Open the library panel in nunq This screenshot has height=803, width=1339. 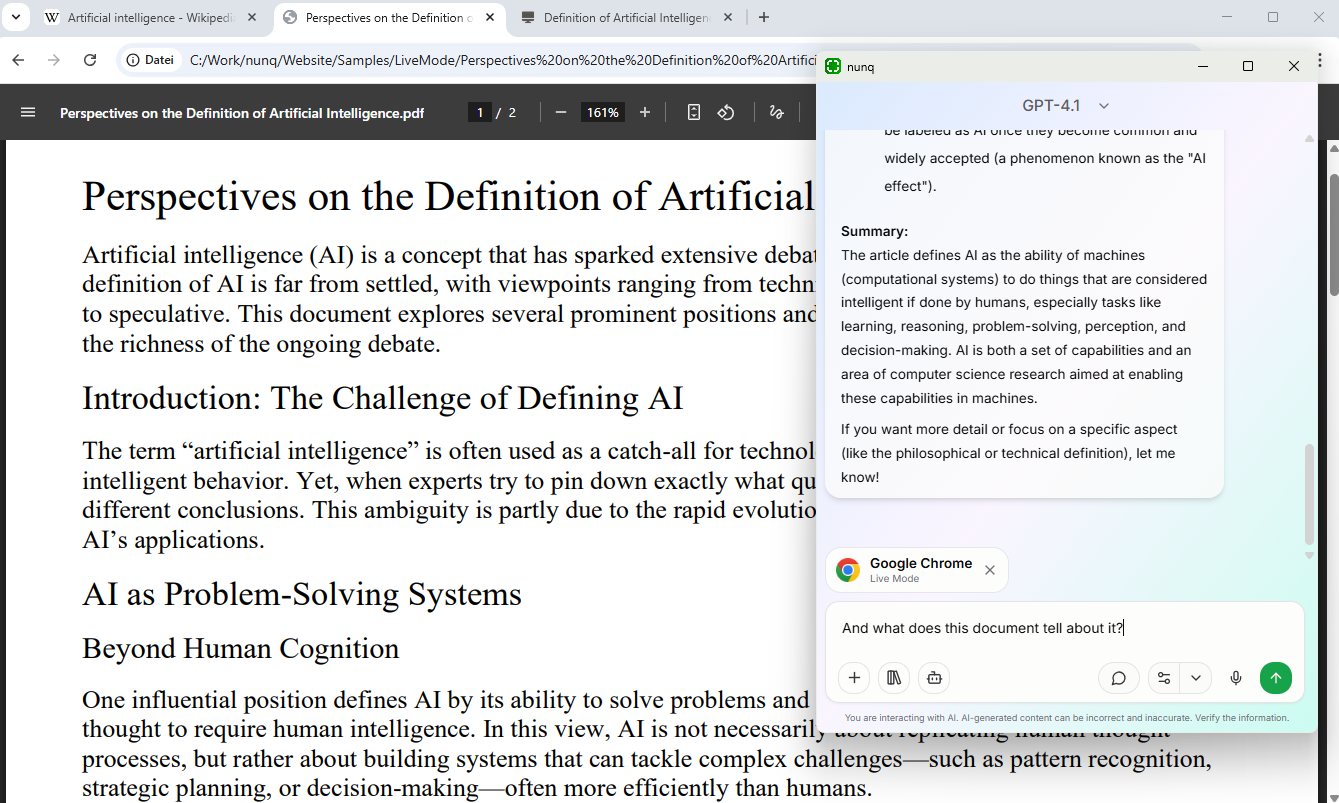[x=893, y=678]
